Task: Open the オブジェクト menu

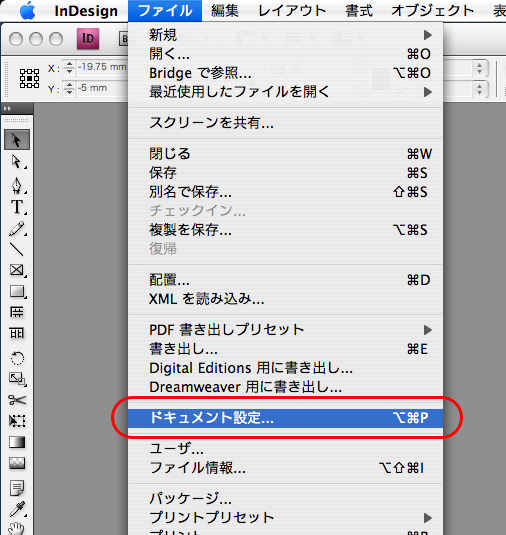Action: [433, 11]
